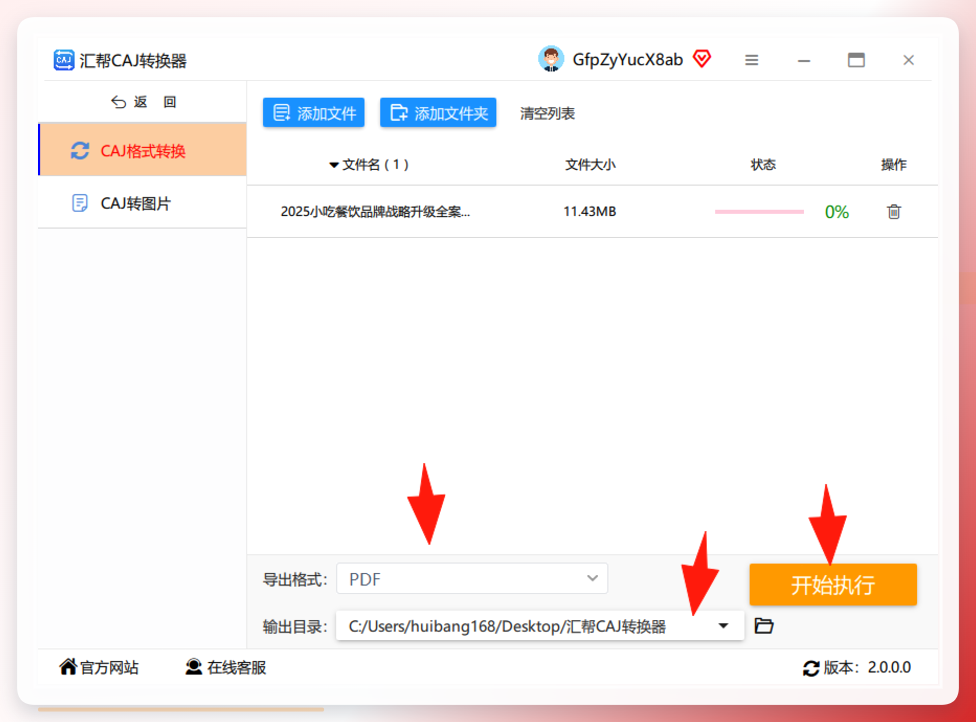Click the 官方网站 home icon
The image size is (976, 722).
[x=68, y=667]
